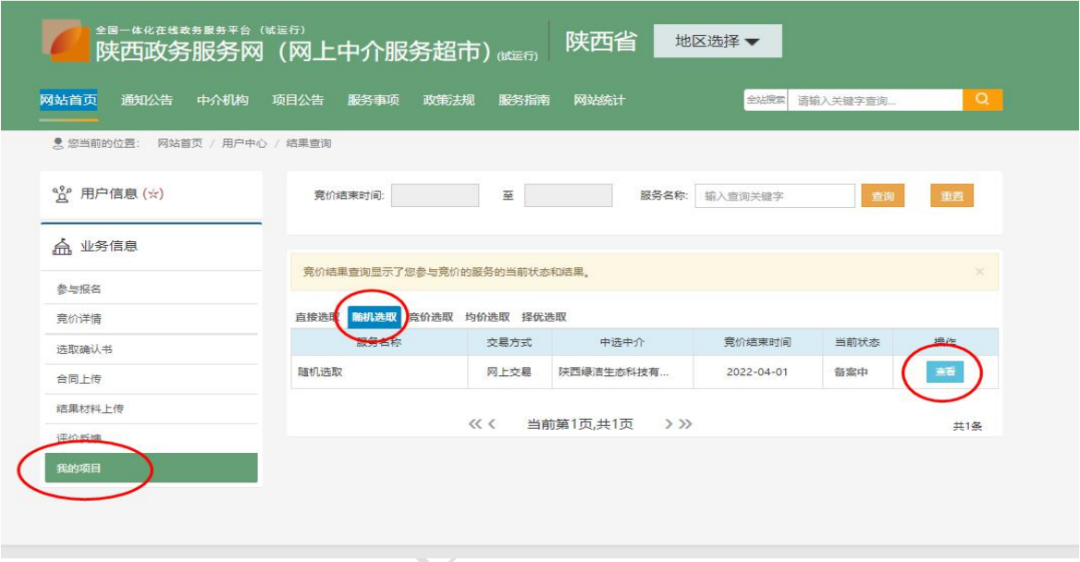The image size is (1080, 562).
Task: Click the 用户信息 person icon
Action: pyautogui.click(x=62, y=194)
